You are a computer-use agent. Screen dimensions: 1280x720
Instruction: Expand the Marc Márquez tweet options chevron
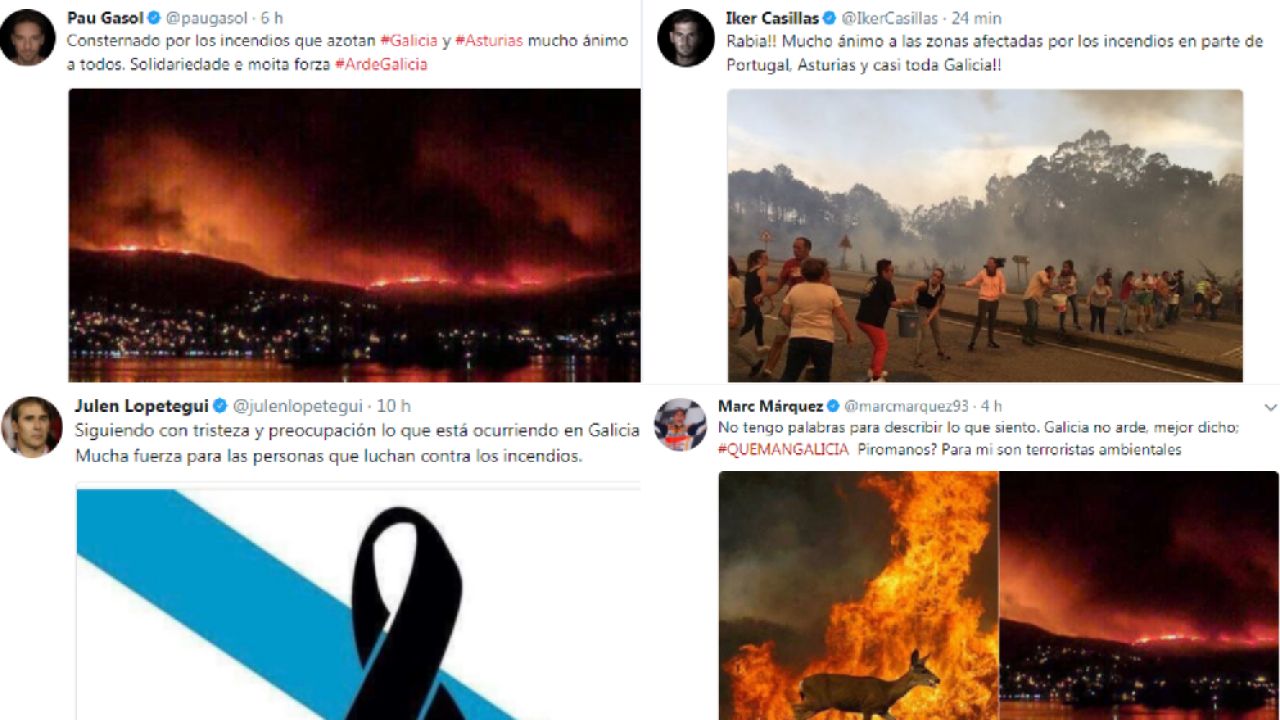(1270, 407)
